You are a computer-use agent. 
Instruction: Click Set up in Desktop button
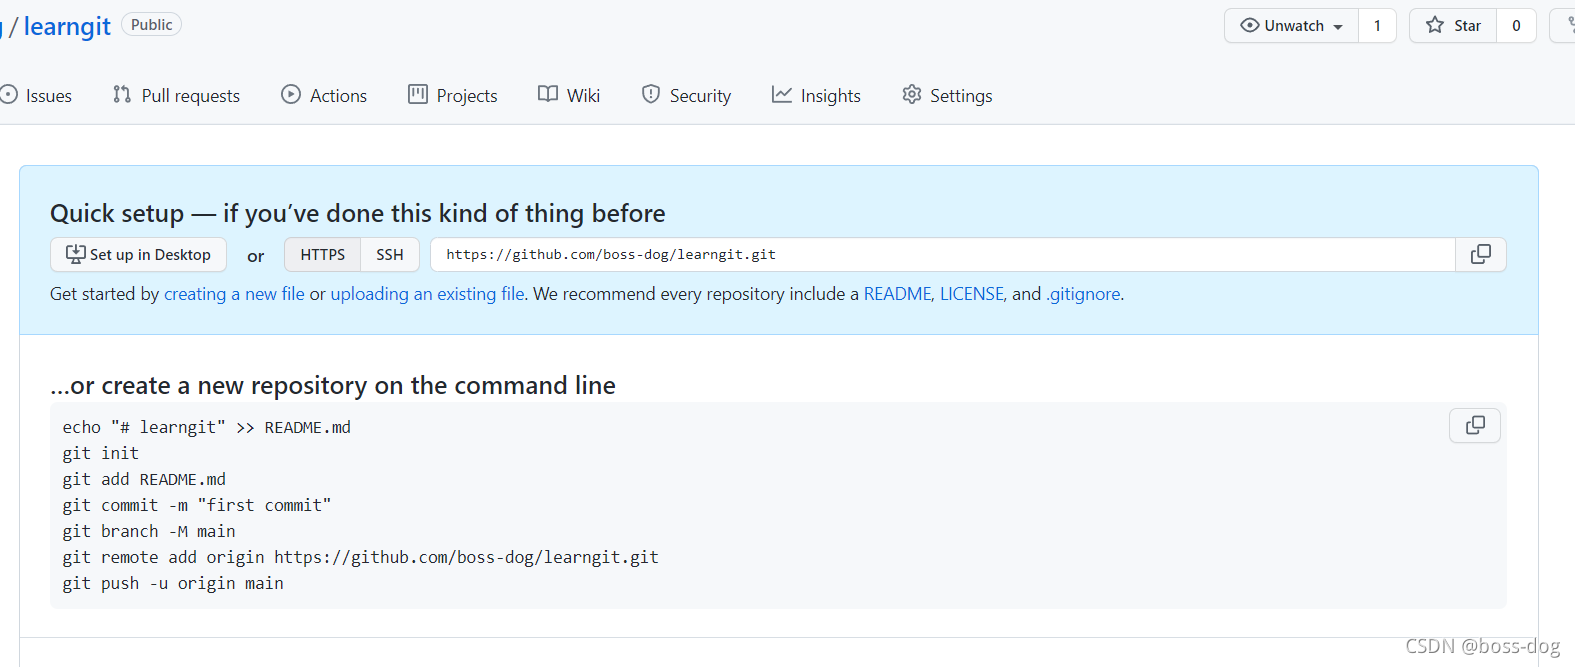point(138,255)
